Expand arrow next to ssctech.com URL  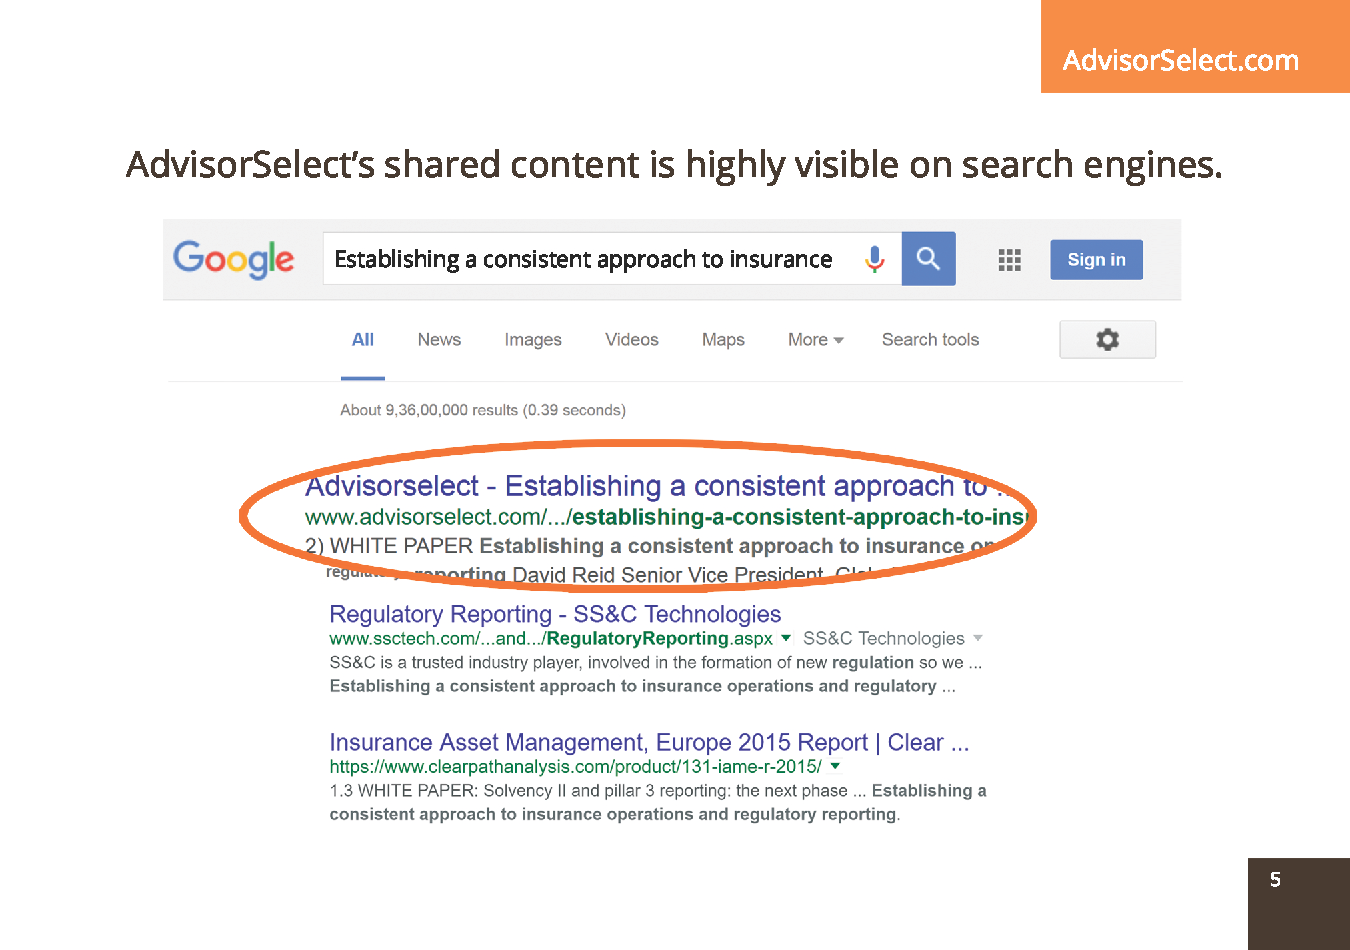(x=786, y=638)
